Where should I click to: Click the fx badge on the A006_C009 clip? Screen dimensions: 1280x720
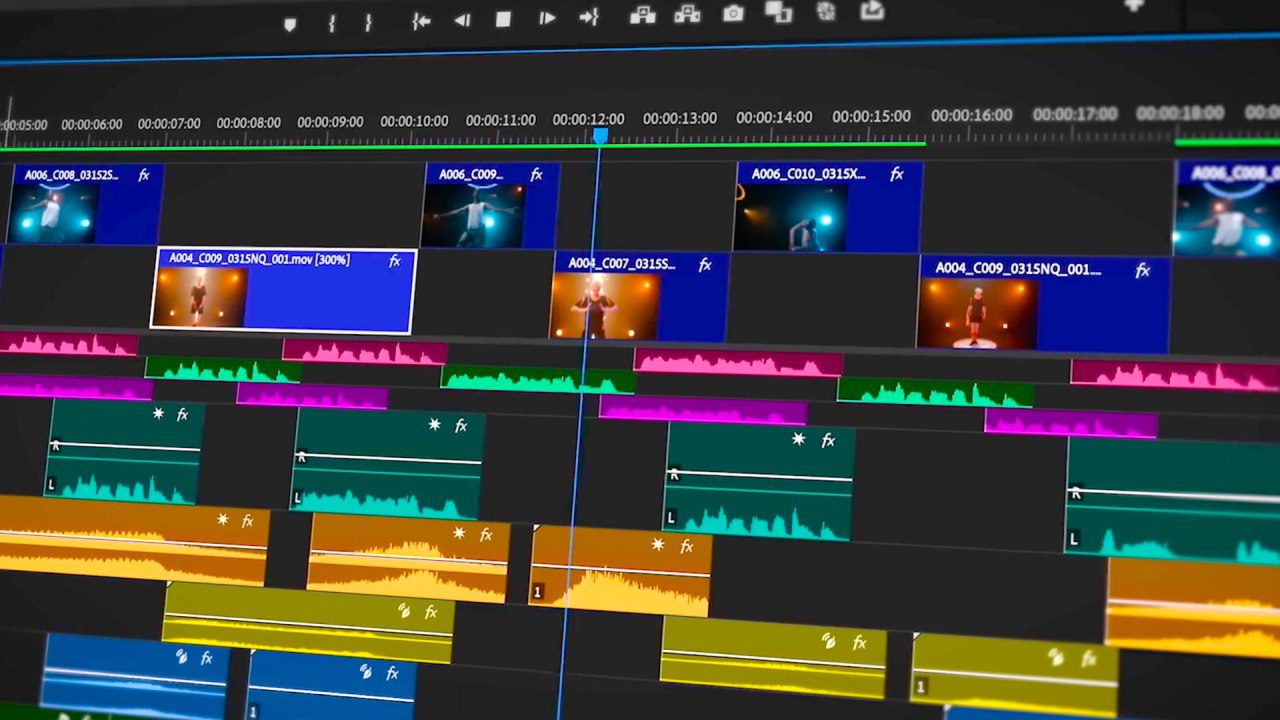pos(537,175)
